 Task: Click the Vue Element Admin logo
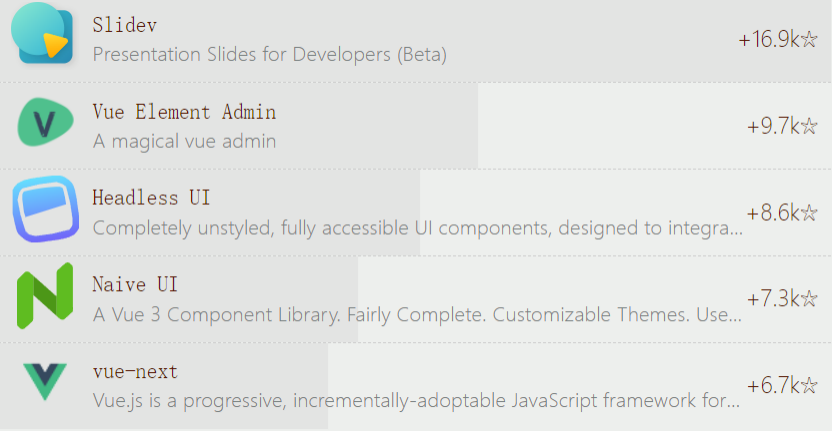(x=44, y=123)
